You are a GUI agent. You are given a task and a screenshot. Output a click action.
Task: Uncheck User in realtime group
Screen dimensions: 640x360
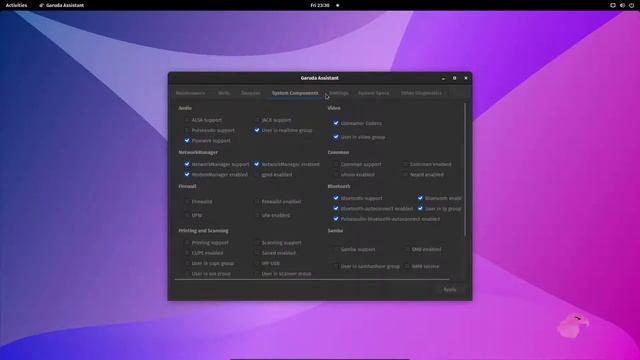coord(257,130)
